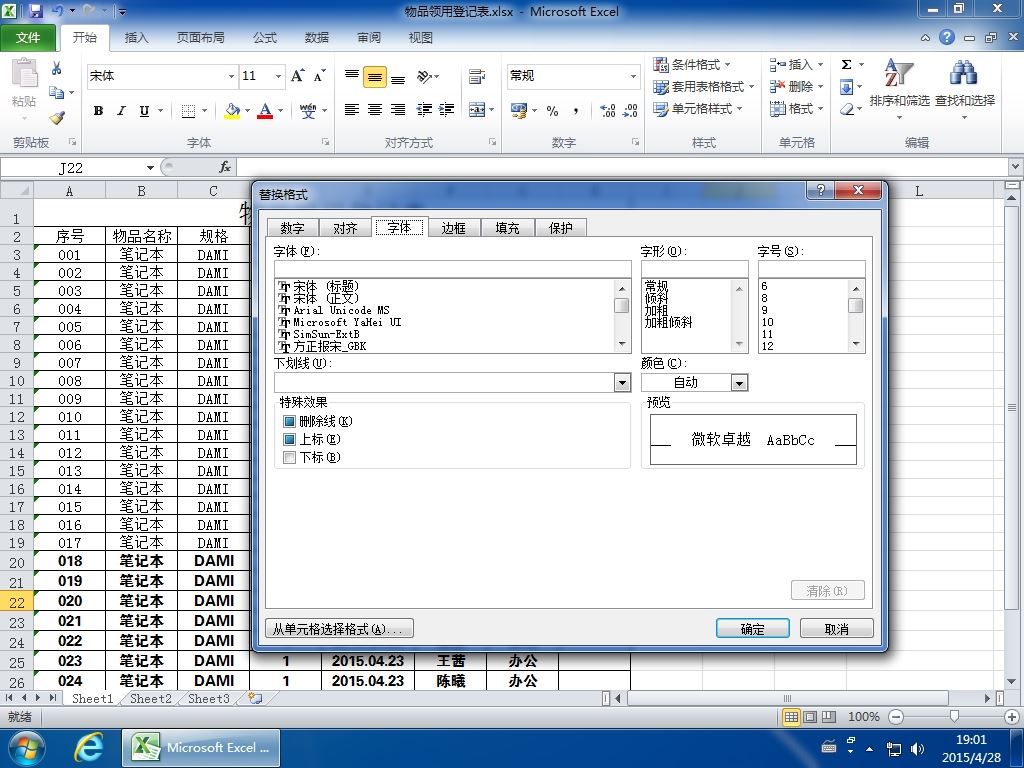Click the formula bar input area
Image resolution: width=1024 pixels, height=768 pixels.
622,168
